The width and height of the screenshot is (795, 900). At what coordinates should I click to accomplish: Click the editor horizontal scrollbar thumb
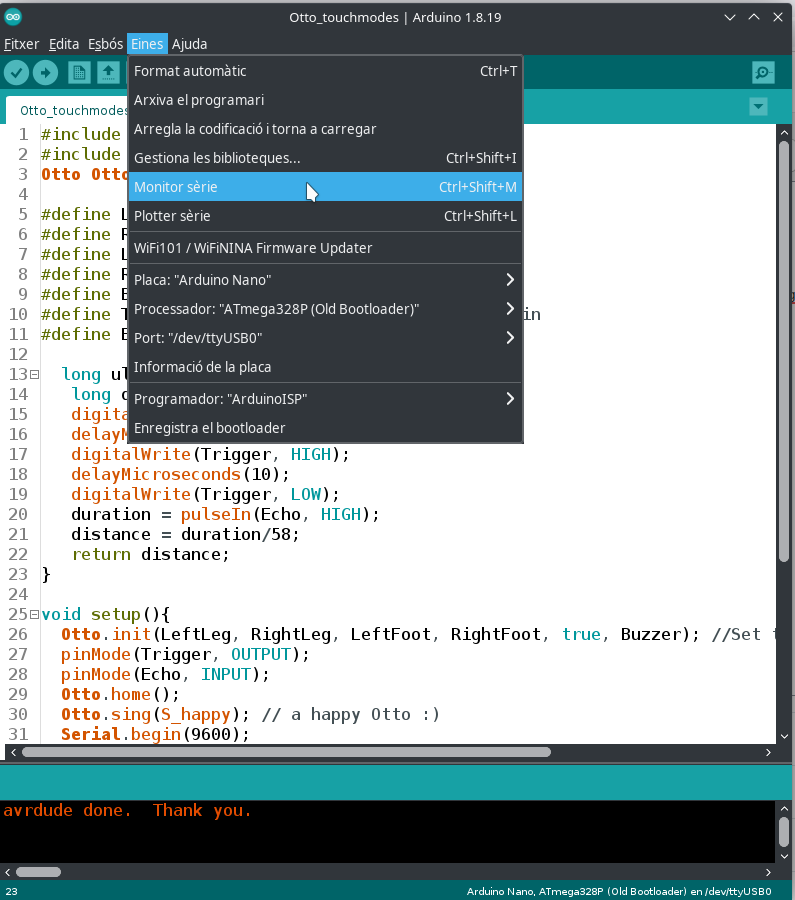285,752
